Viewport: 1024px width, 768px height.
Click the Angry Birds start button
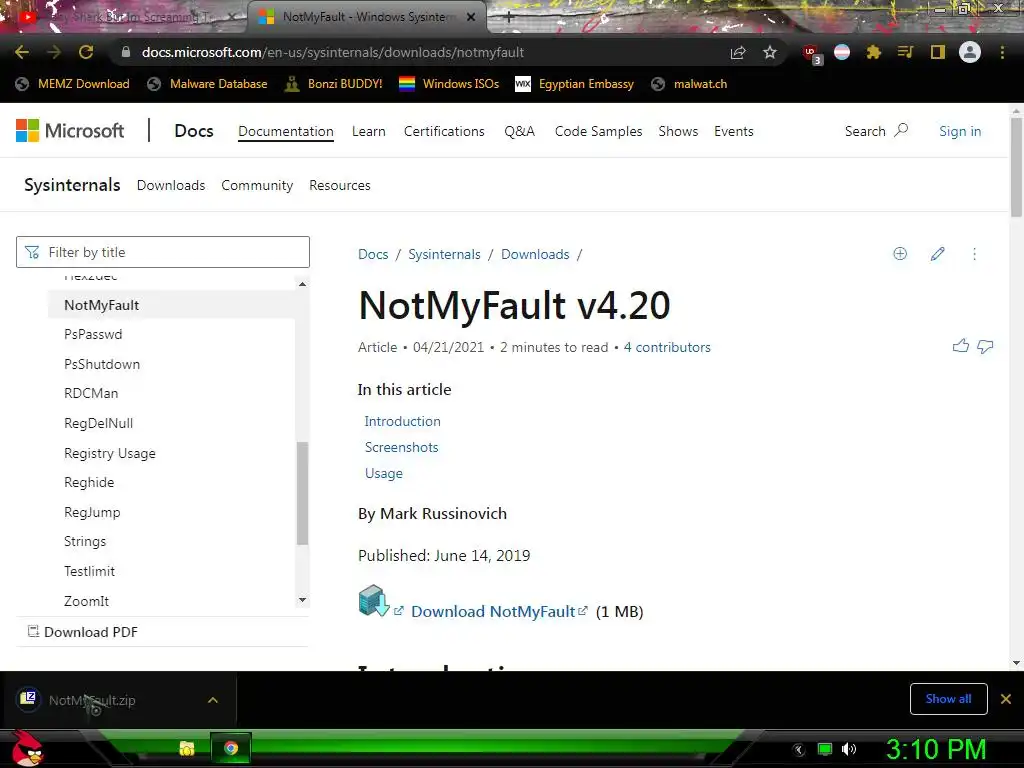27,748
